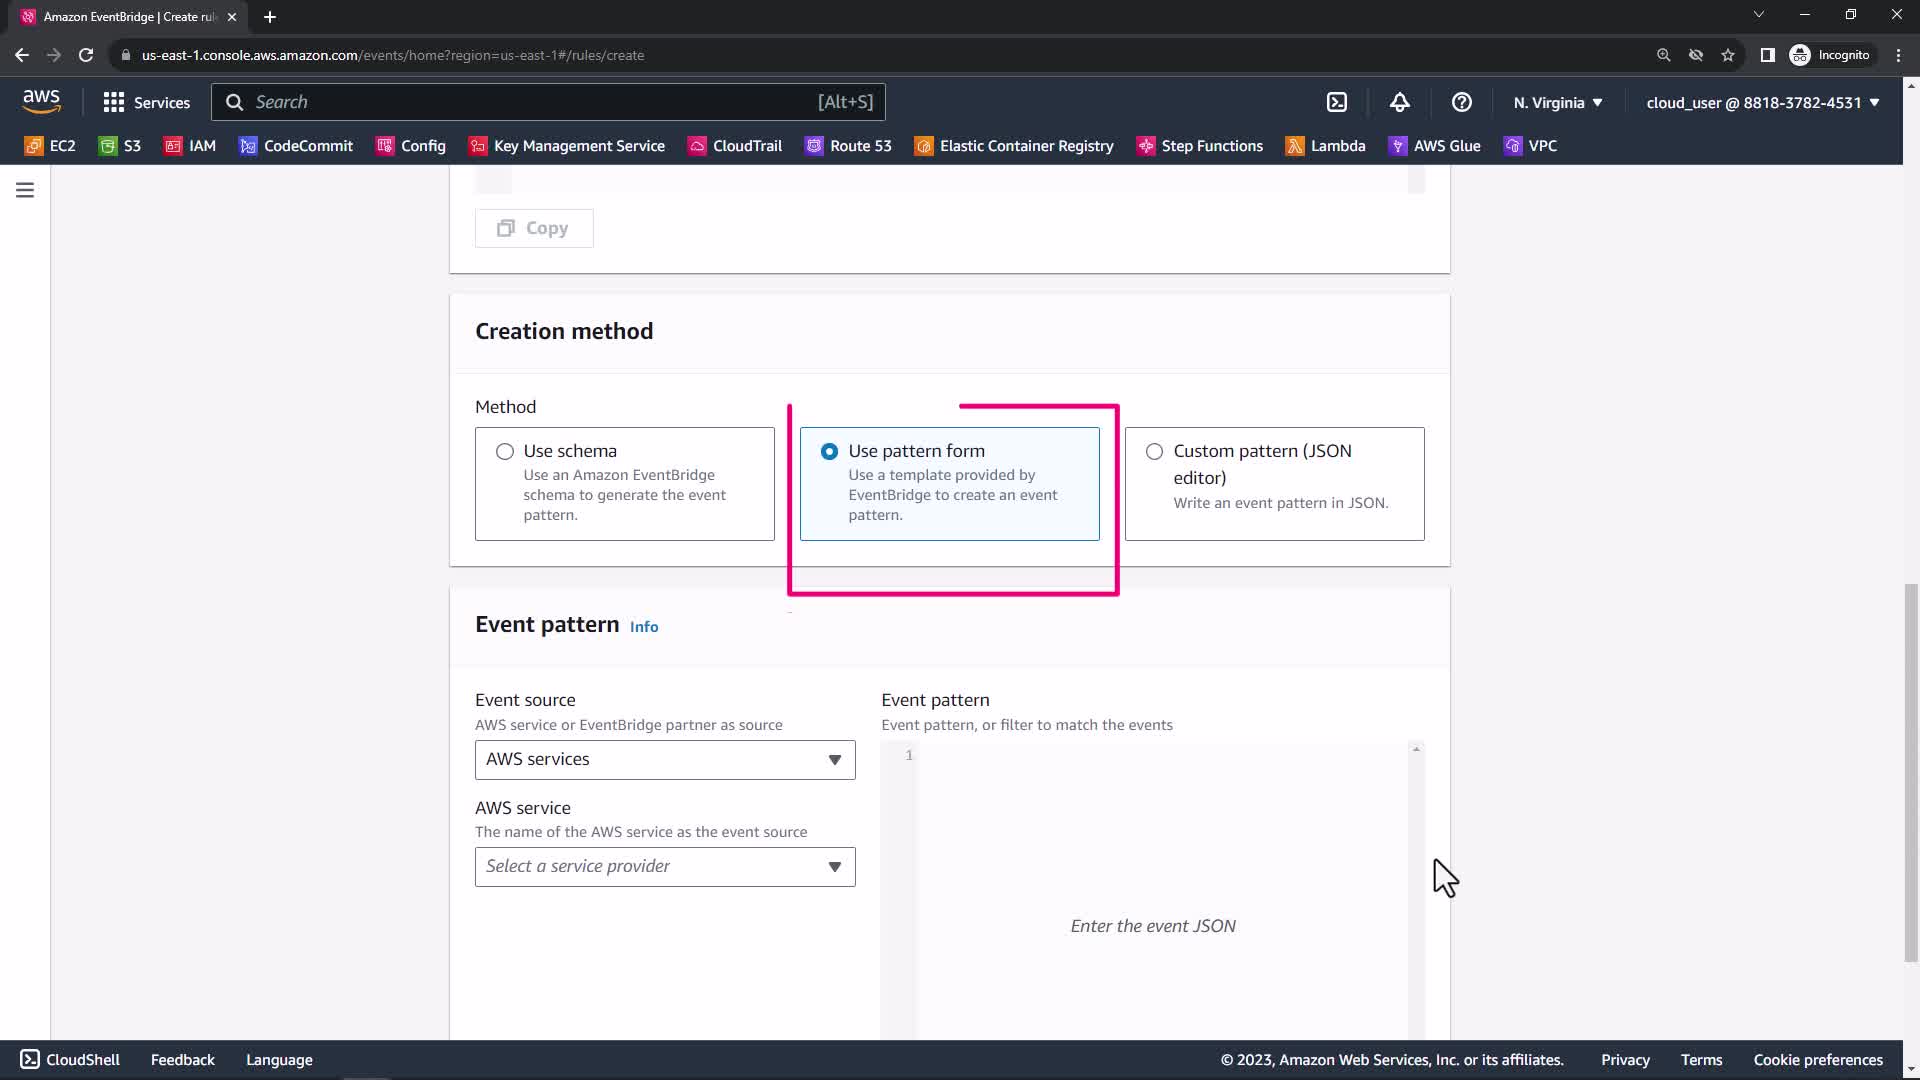Select the Use pattern form radio option
The width and height of the screenshot is (1920, 1080).
click(x=829, y=452)
